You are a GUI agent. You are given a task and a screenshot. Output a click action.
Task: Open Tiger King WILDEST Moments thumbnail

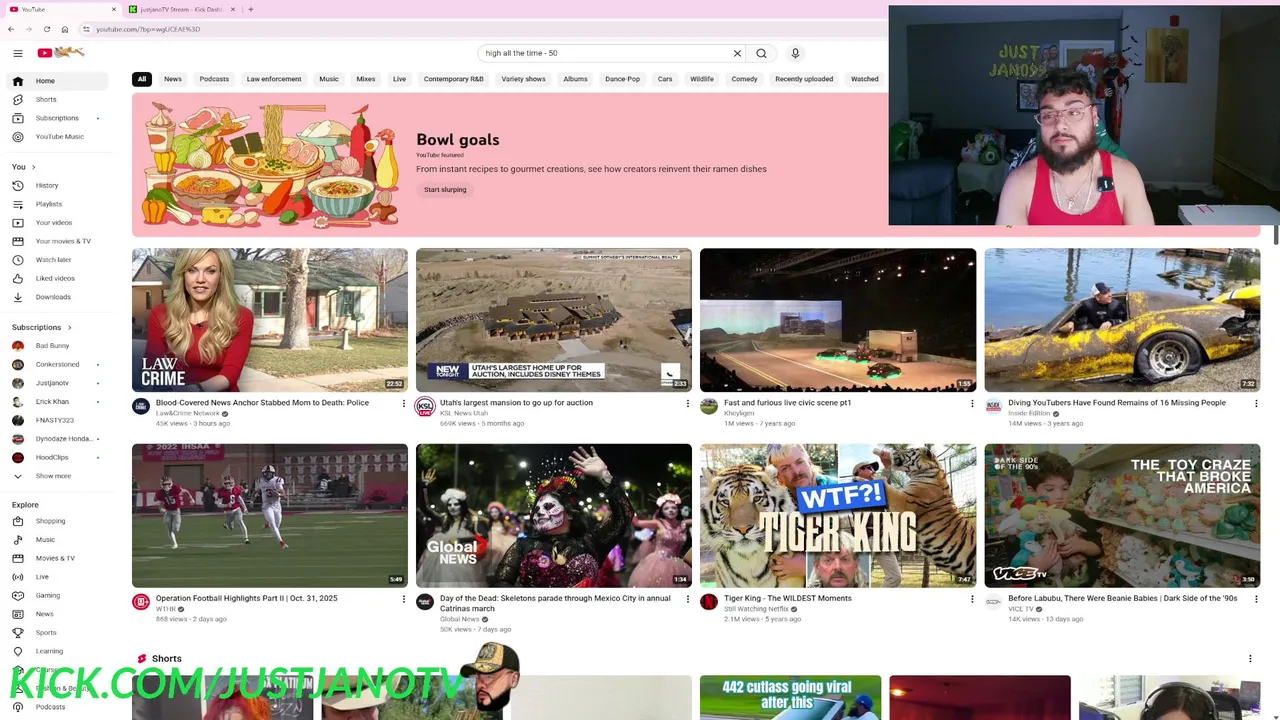[838, 515]
